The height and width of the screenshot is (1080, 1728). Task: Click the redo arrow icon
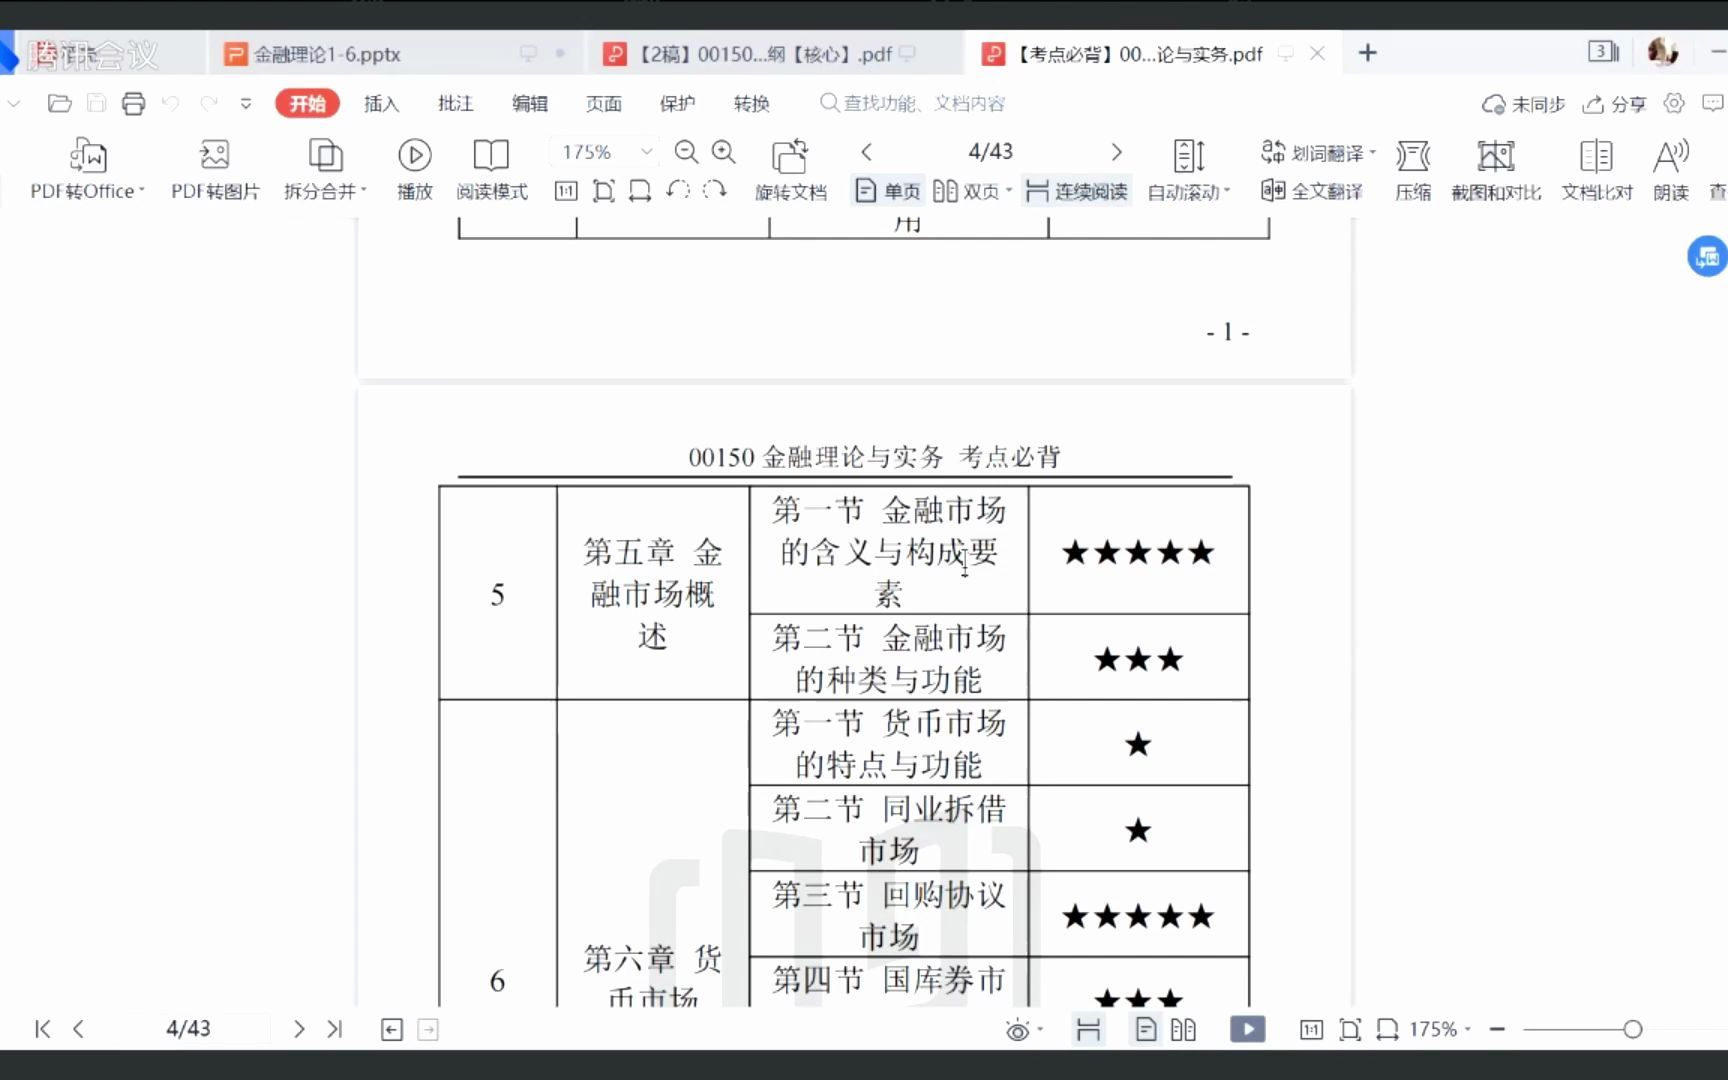tap(209, 103)
